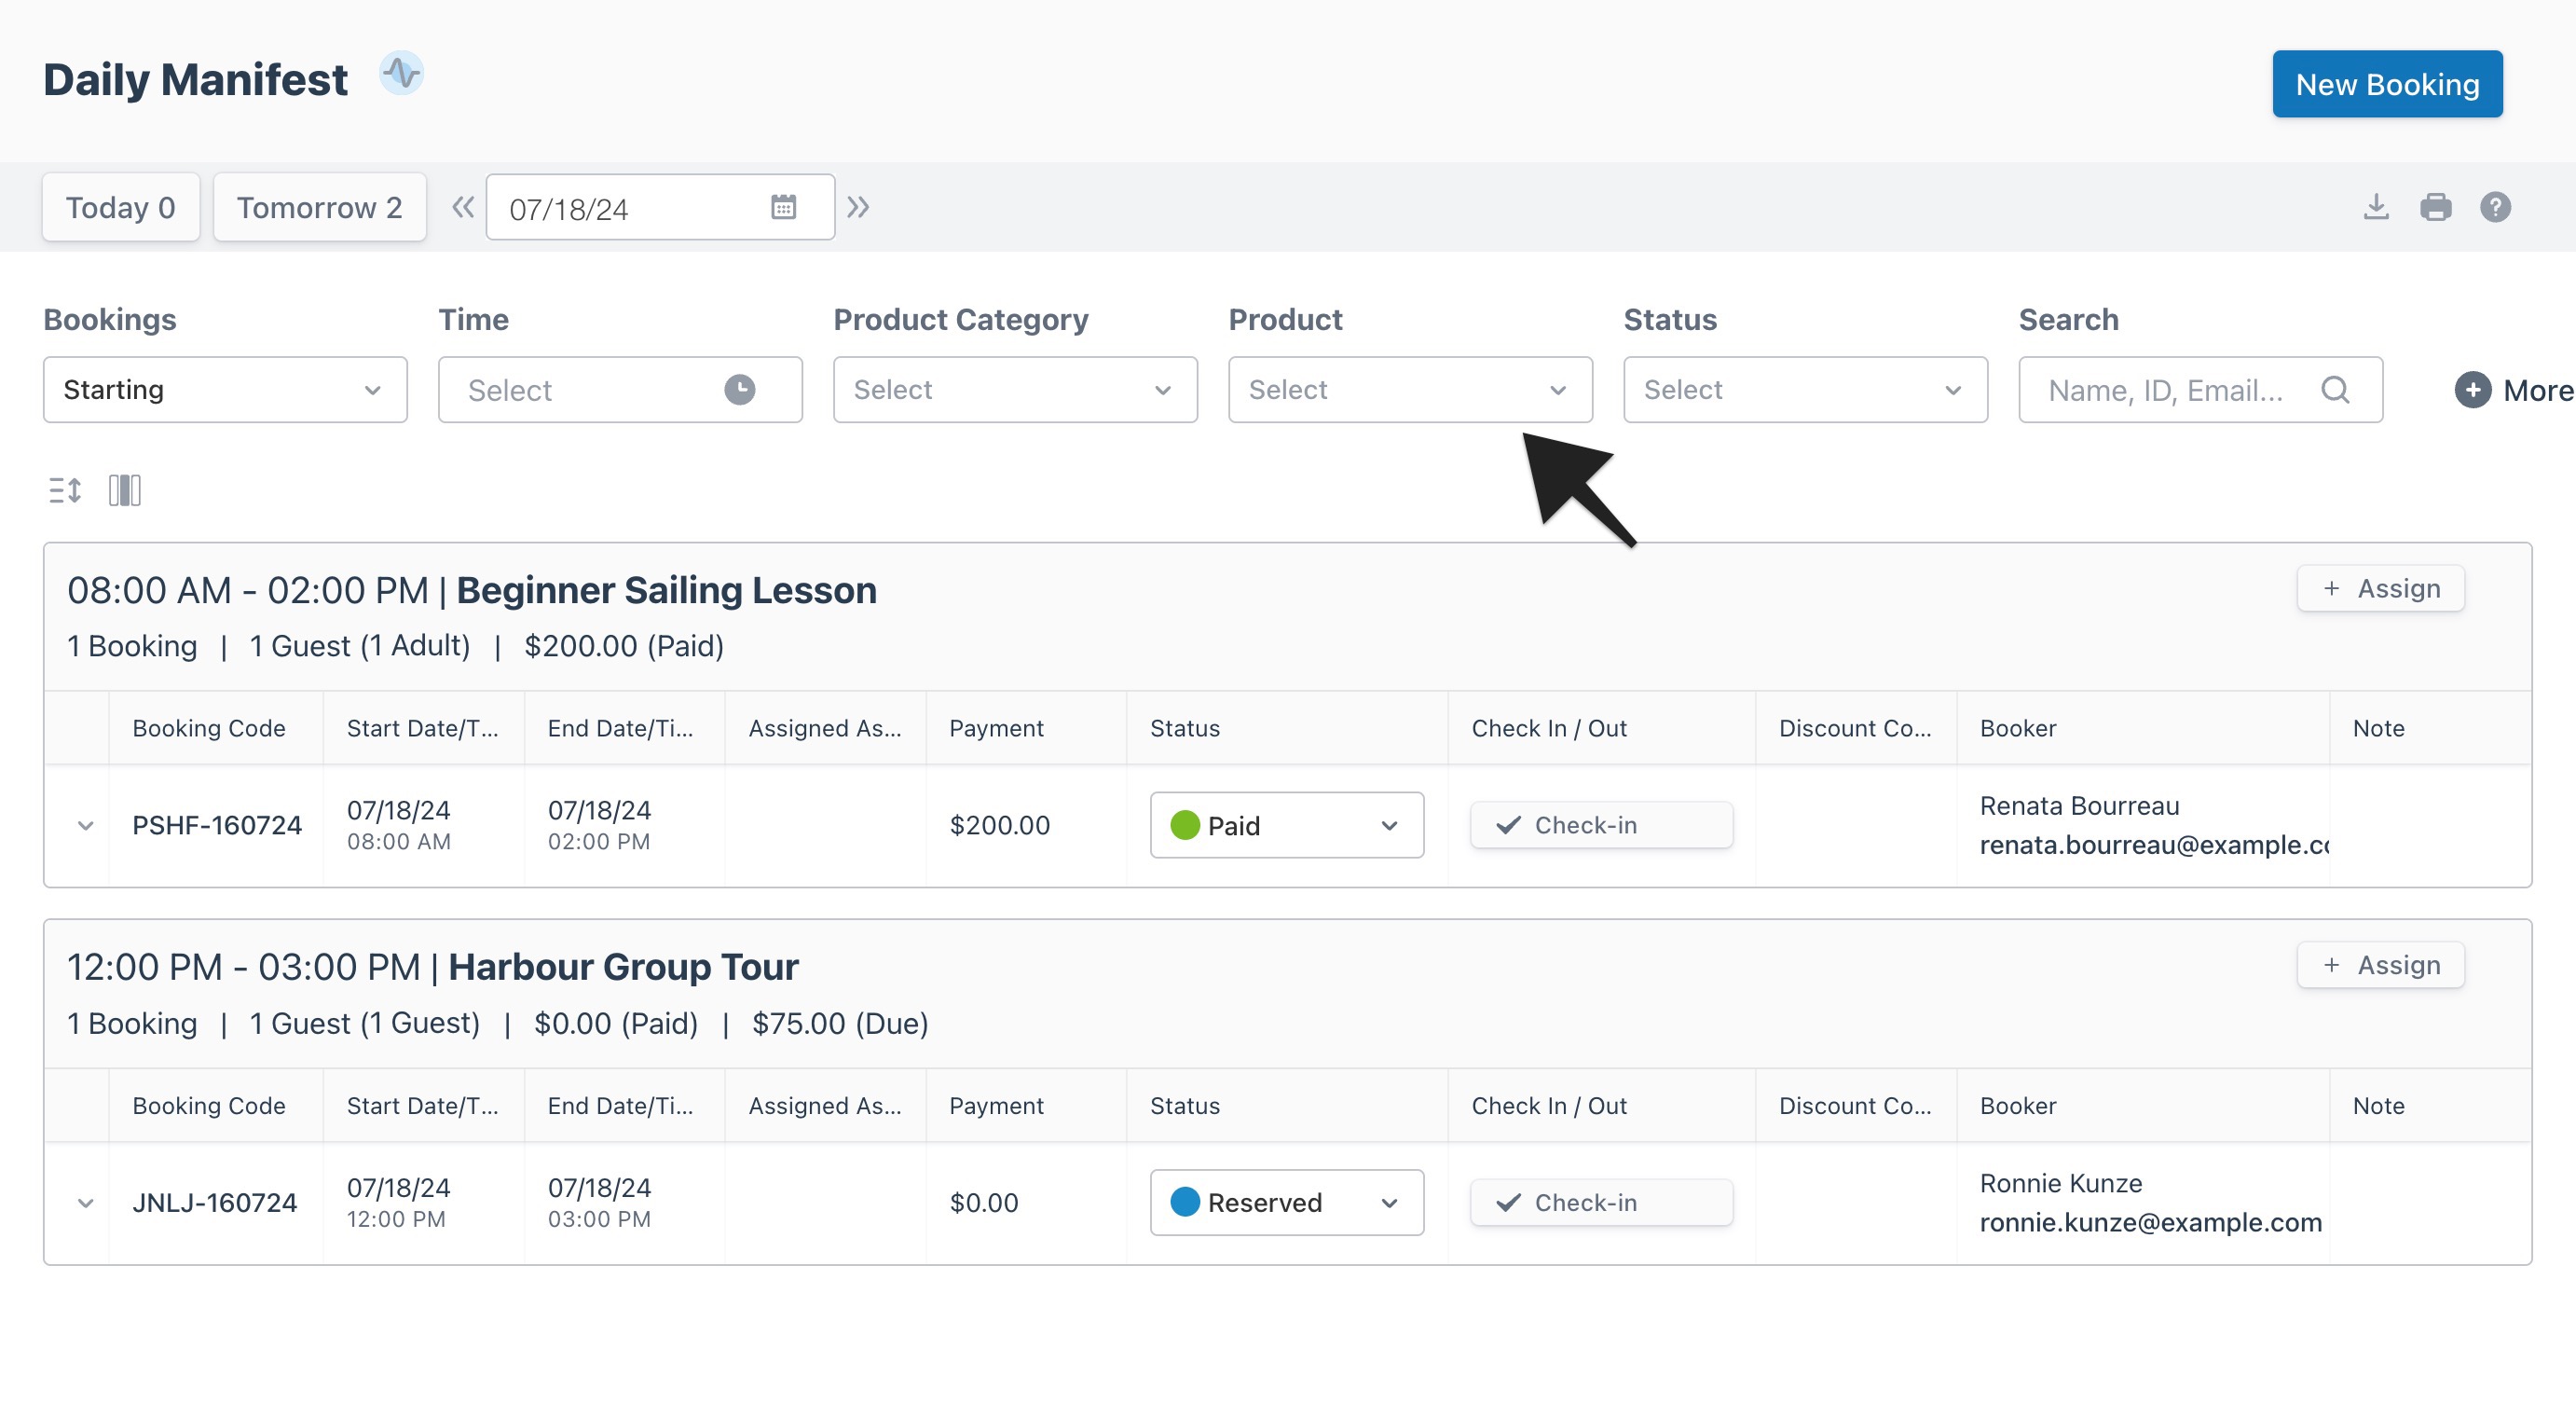Viewport: 2576px width, 1417px height.
Task: Show Today 0 bookings
Action: coord(121,207)
